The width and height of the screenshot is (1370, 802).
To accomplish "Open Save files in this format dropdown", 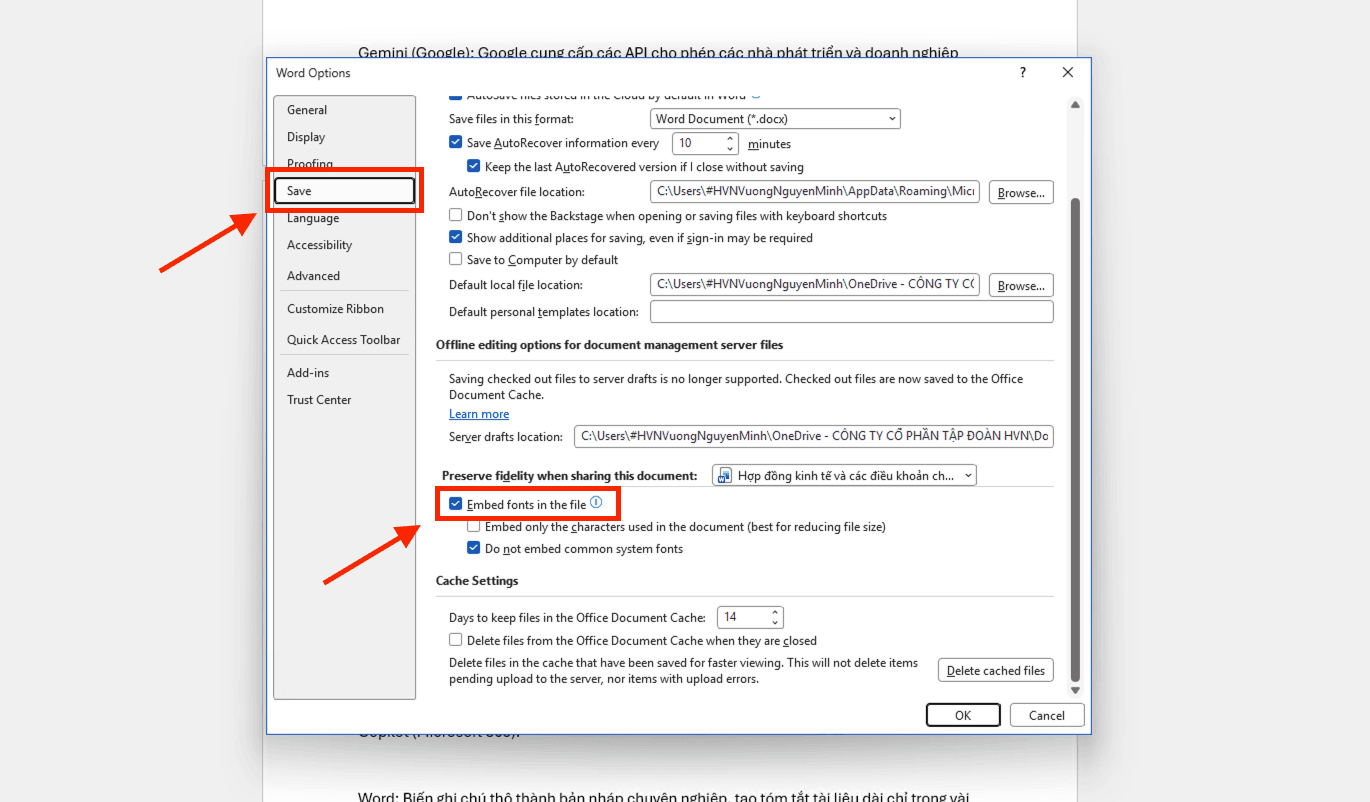I will click(775, 119).
